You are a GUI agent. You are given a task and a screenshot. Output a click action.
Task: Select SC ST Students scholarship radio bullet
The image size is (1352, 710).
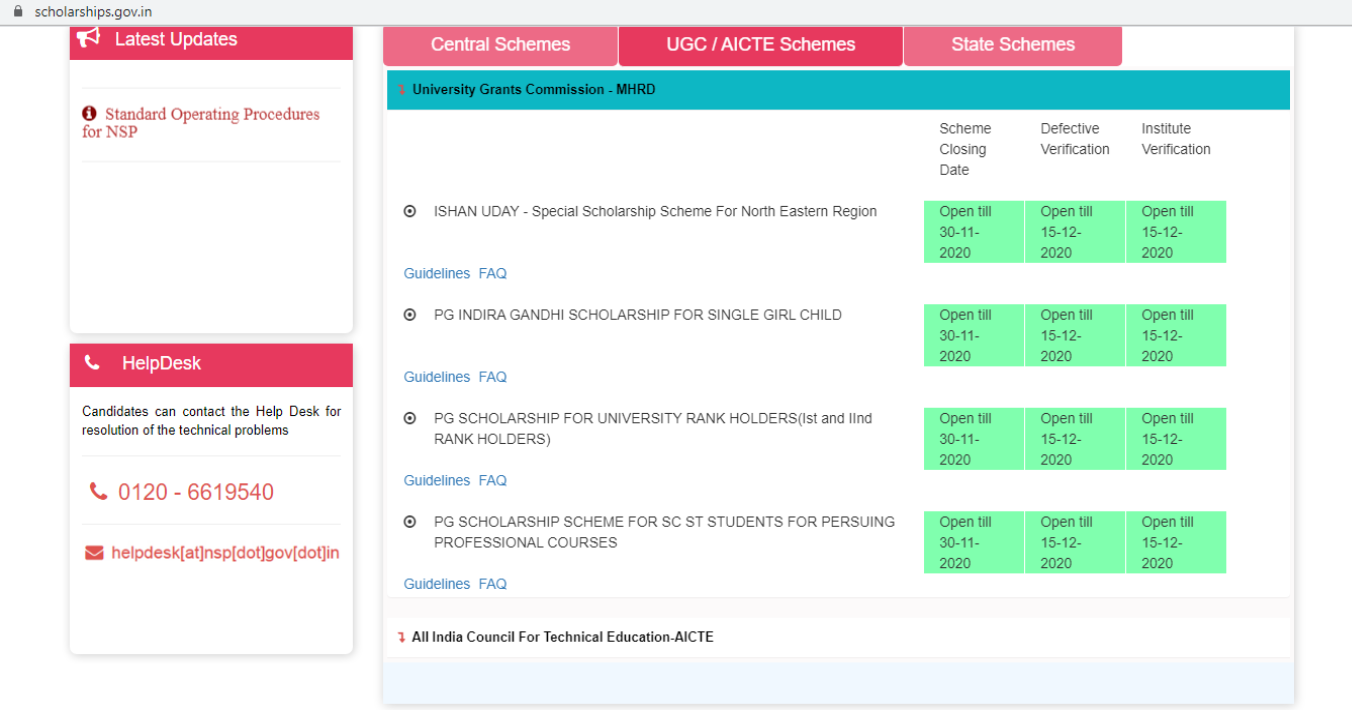(x=410, y=522)
